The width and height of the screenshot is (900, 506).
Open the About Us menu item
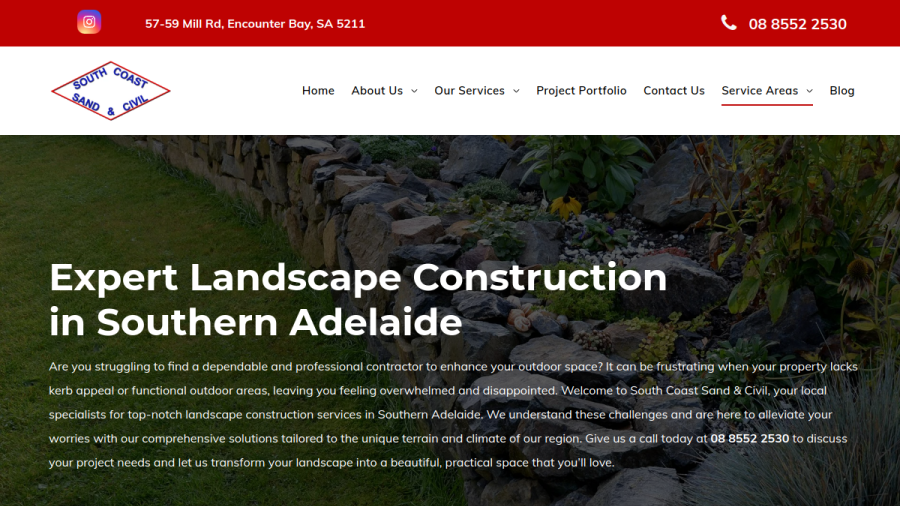[377, 91]
